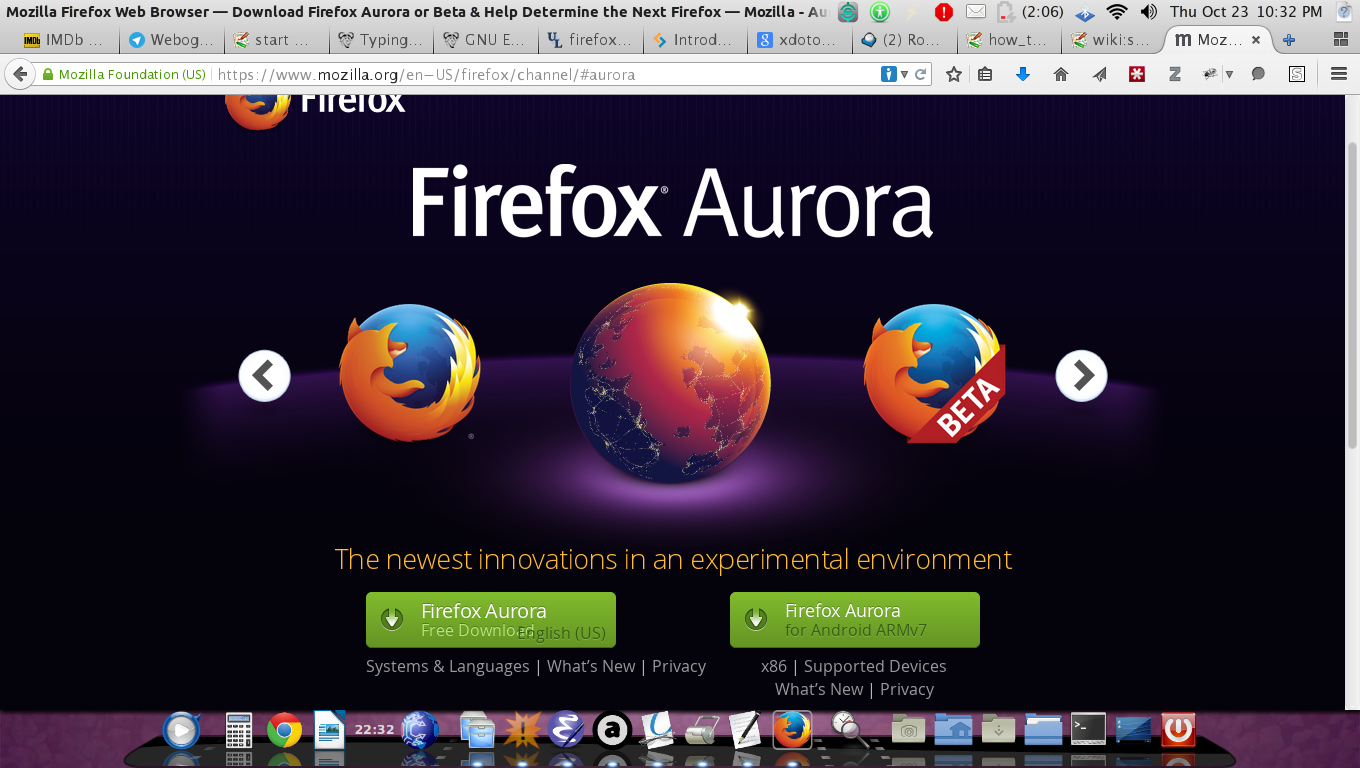
Task: Open the tab groups grid icon
Action: pyautogui.click(x=1341, y=40)
